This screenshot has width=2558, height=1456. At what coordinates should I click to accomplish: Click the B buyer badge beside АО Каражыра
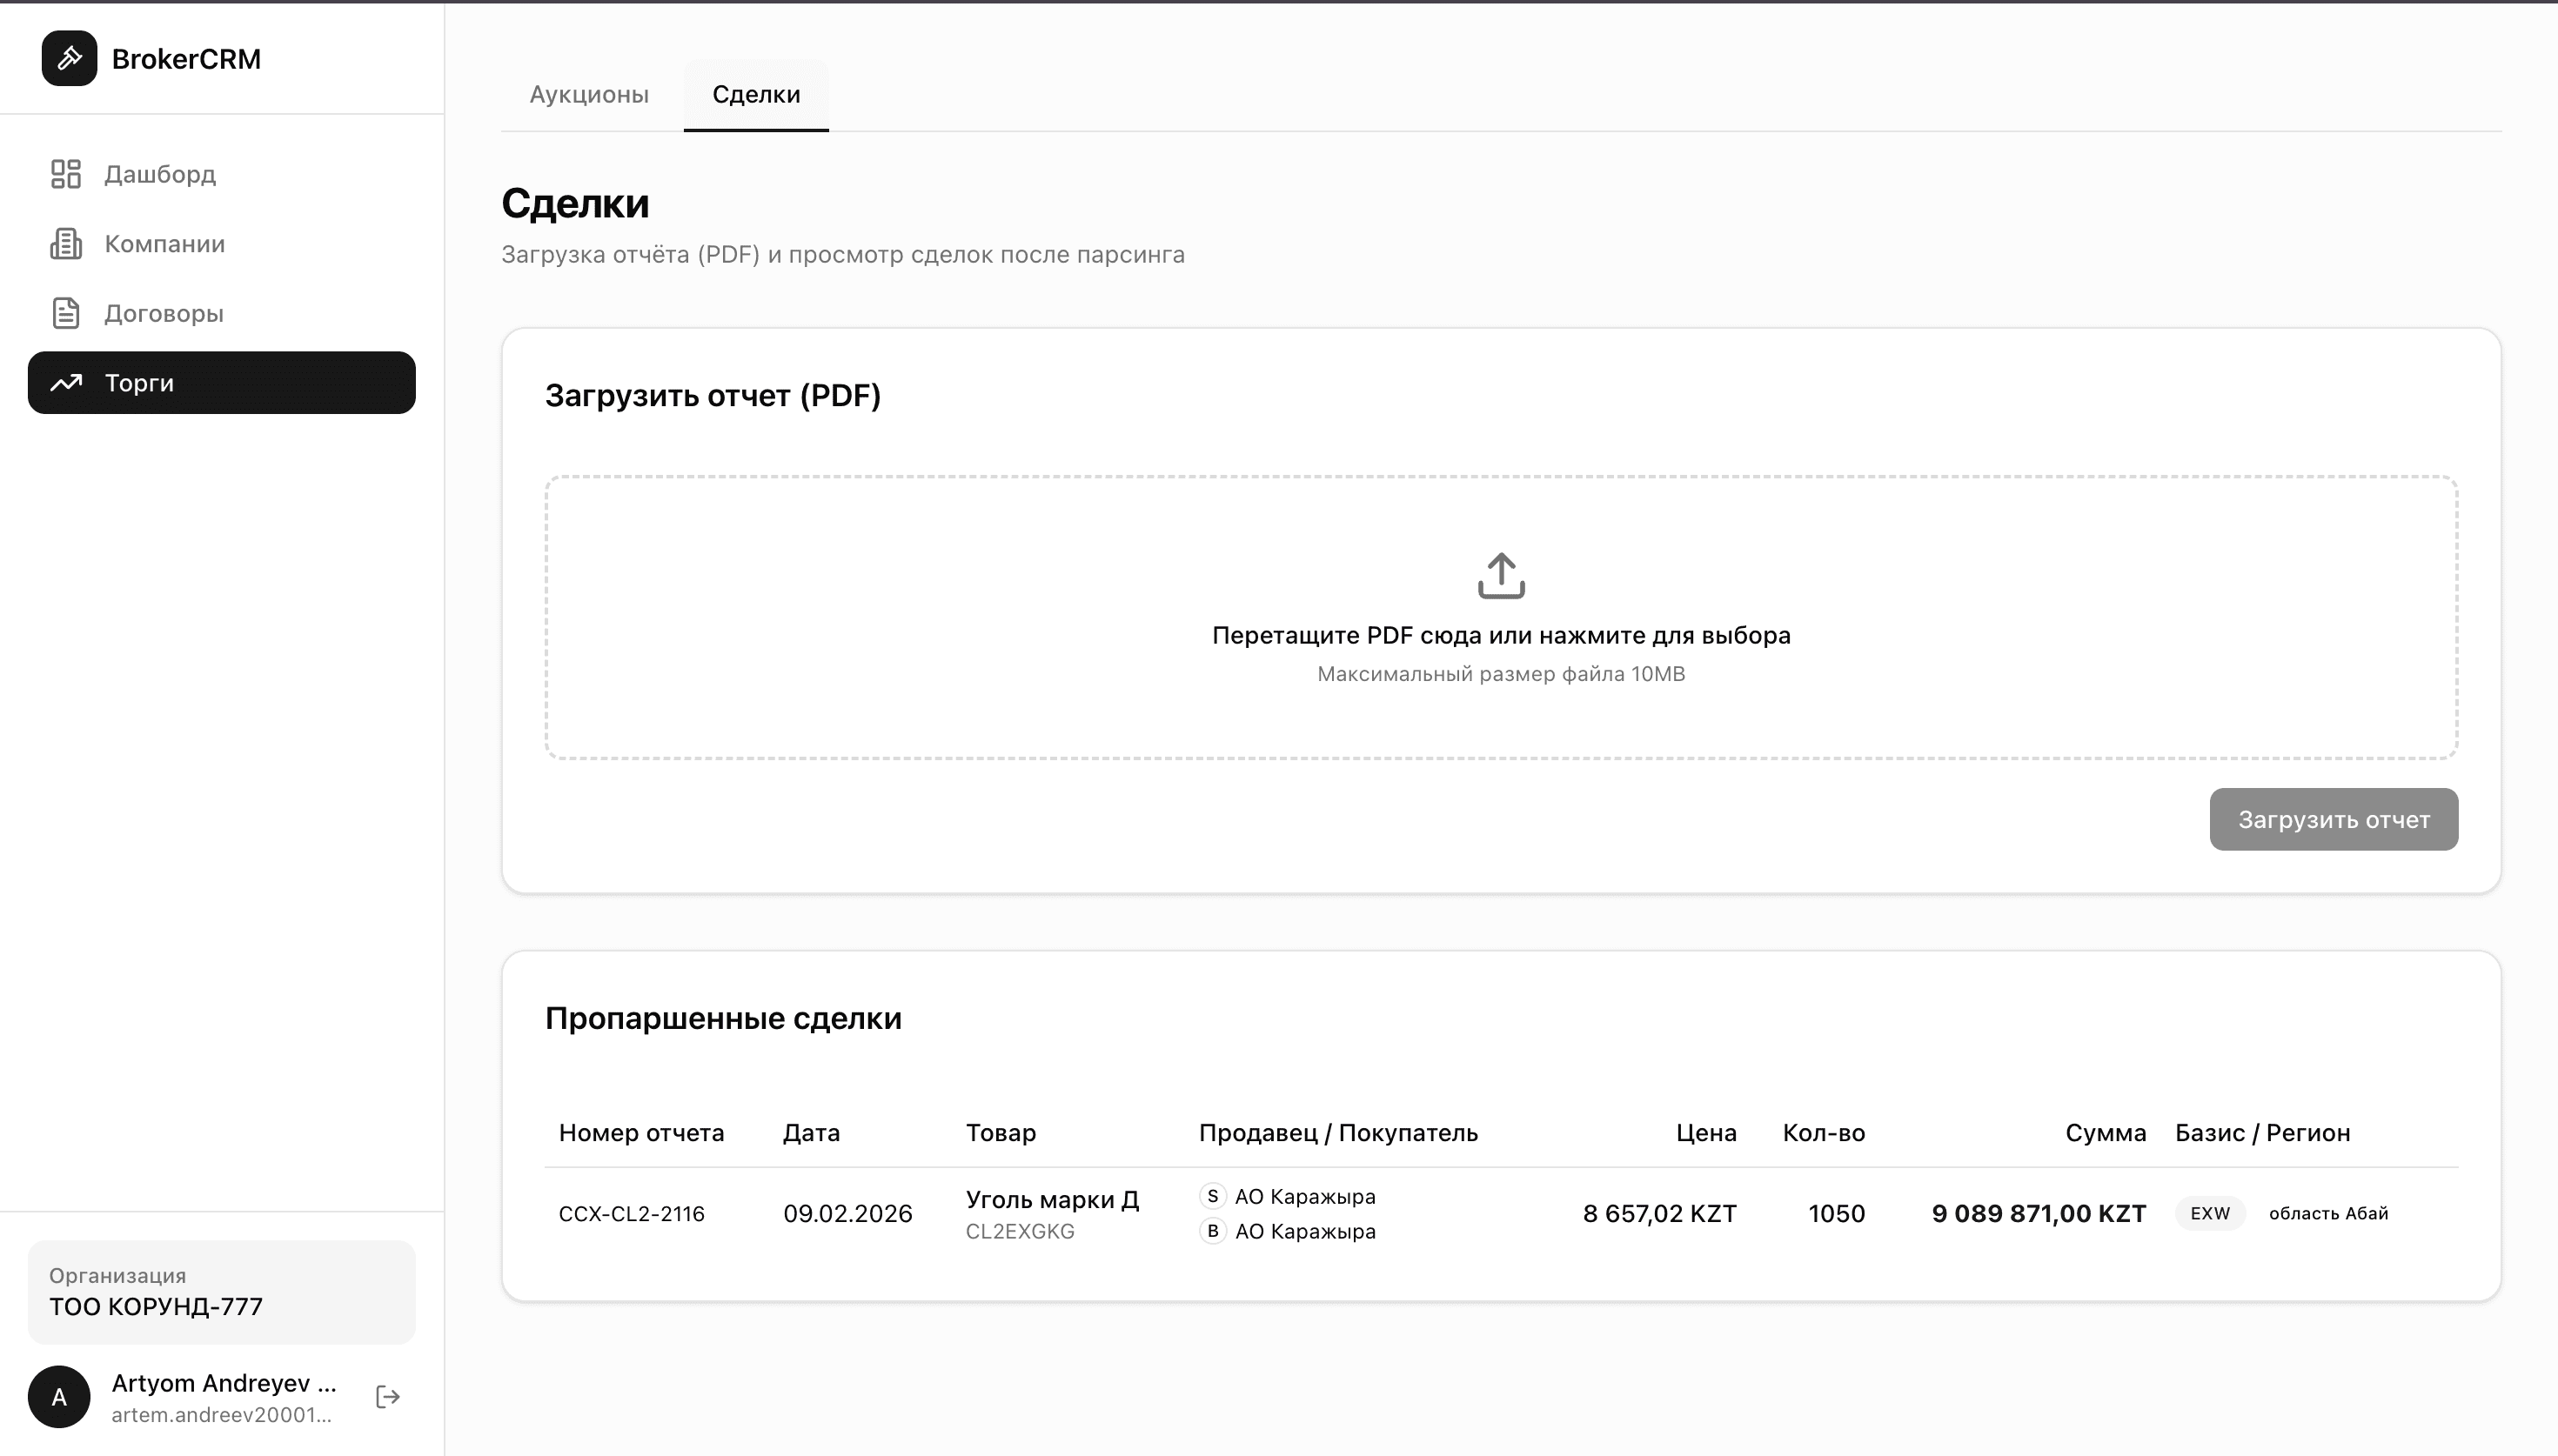pyautogui.click(x=1213, y=1232)
